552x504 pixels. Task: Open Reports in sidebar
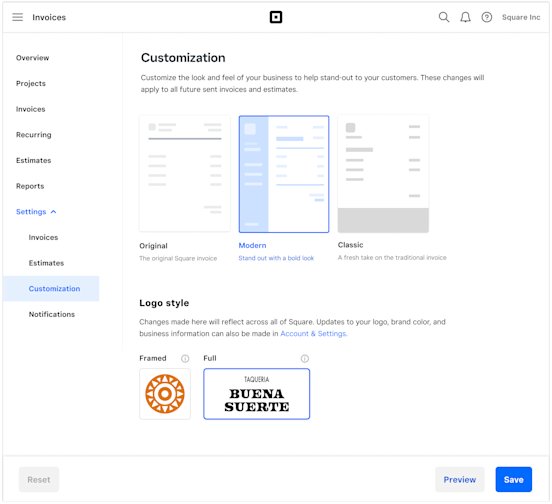click(x=30, y=186)
